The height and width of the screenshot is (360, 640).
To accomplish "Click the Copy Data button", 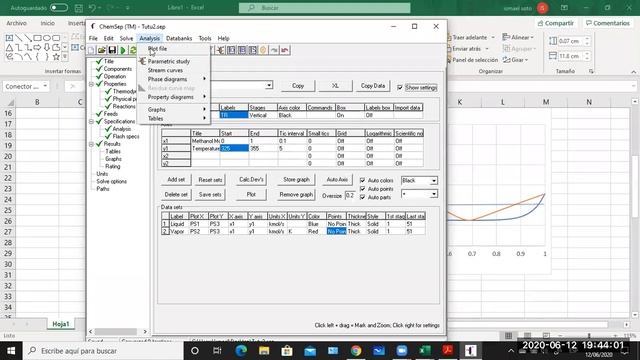I will tap(373, 86).
